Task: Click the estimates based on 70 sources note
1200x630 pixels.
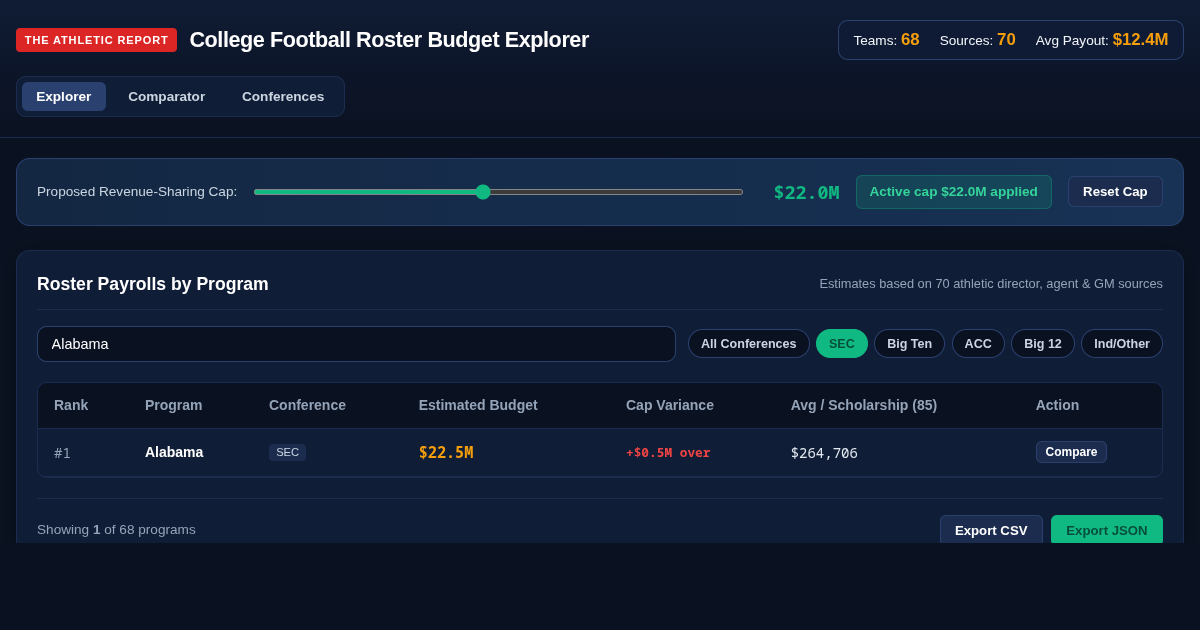Action: point(991,284)
